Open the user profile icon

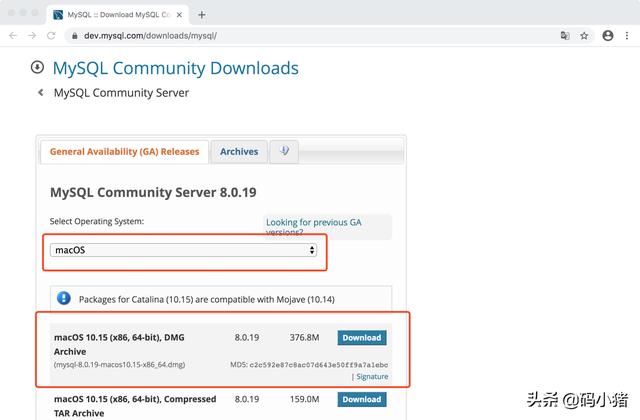coord(608,36)
